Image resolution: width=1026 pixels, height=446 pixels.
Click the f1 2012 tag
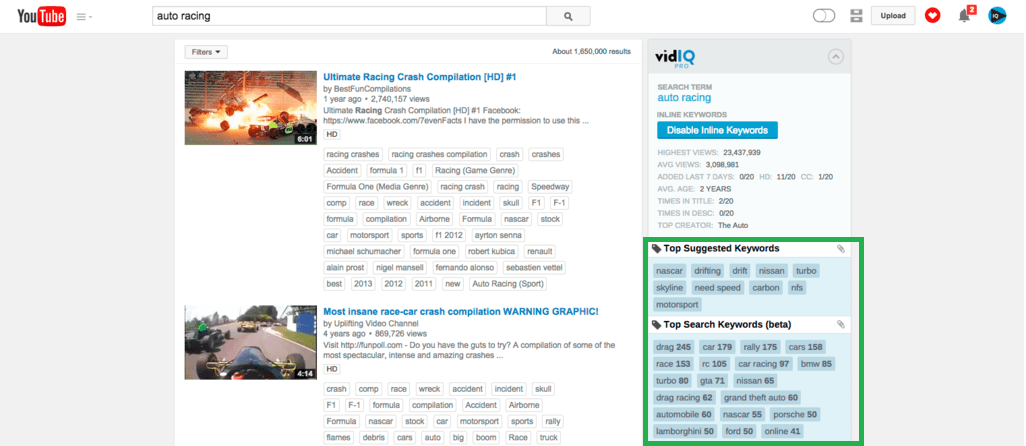pos(449,235)
